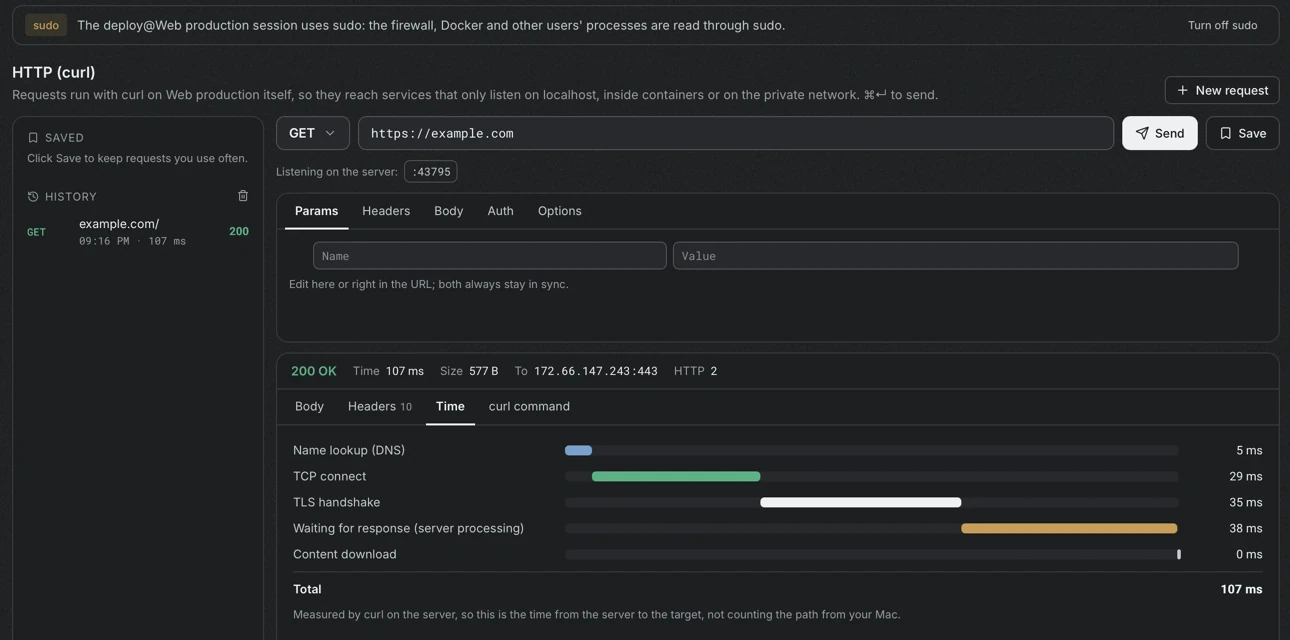This screenshot has width=1290, height=640.
Task: Click the sudo badge in the banner
Action: click(46, 25)
